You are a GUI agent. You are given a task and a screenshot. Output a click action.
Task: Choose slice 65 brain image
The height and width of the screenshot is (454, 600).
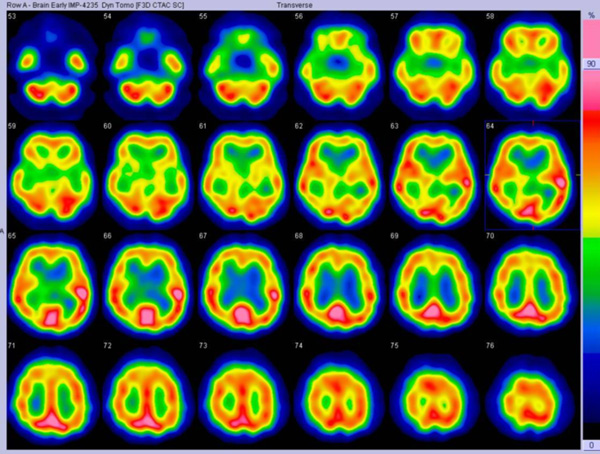(x=49, y=285)
